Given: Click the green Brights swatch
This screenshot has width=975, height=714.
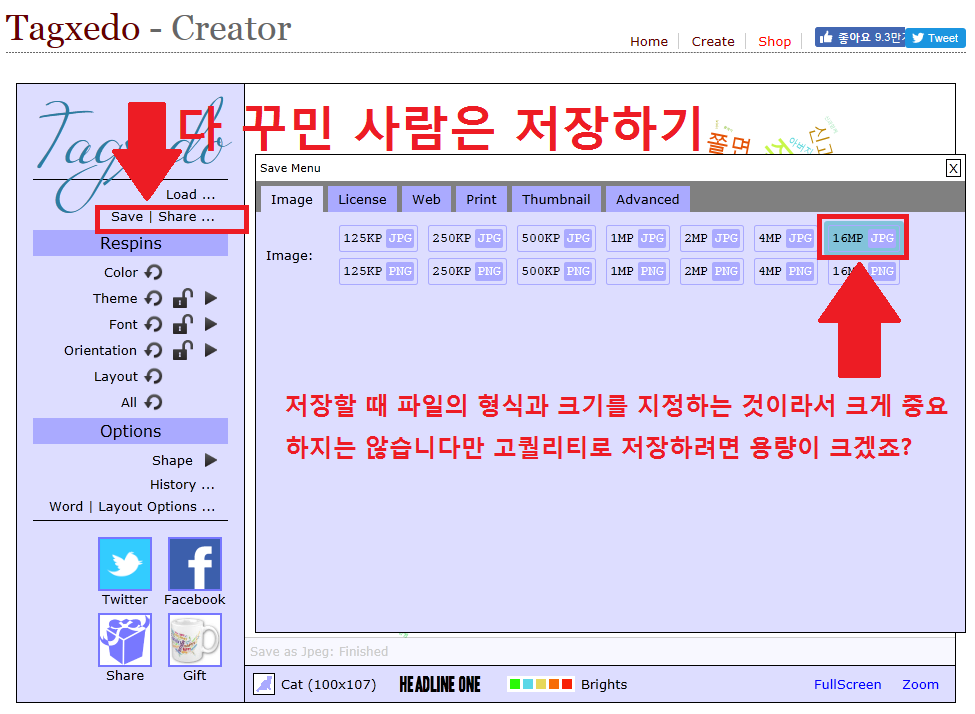Looking at the screenshot, I should pos(514,684).
